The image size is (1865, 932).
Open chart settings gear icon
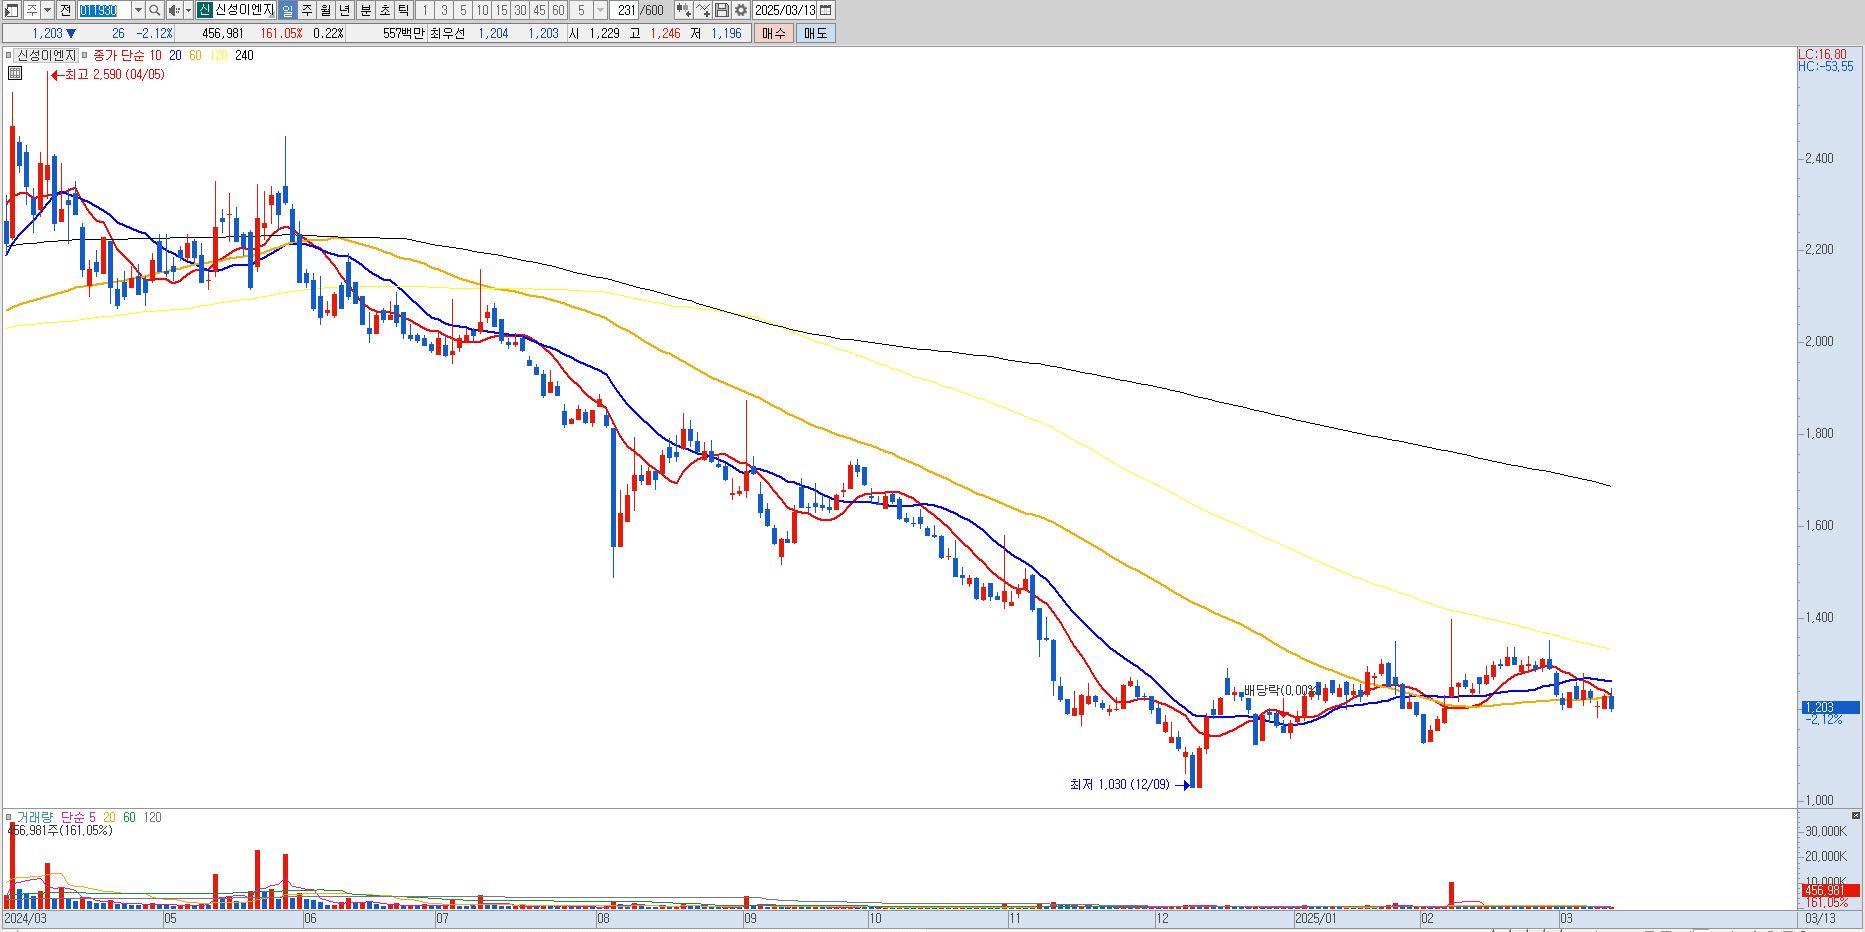(x=741, y=10)
